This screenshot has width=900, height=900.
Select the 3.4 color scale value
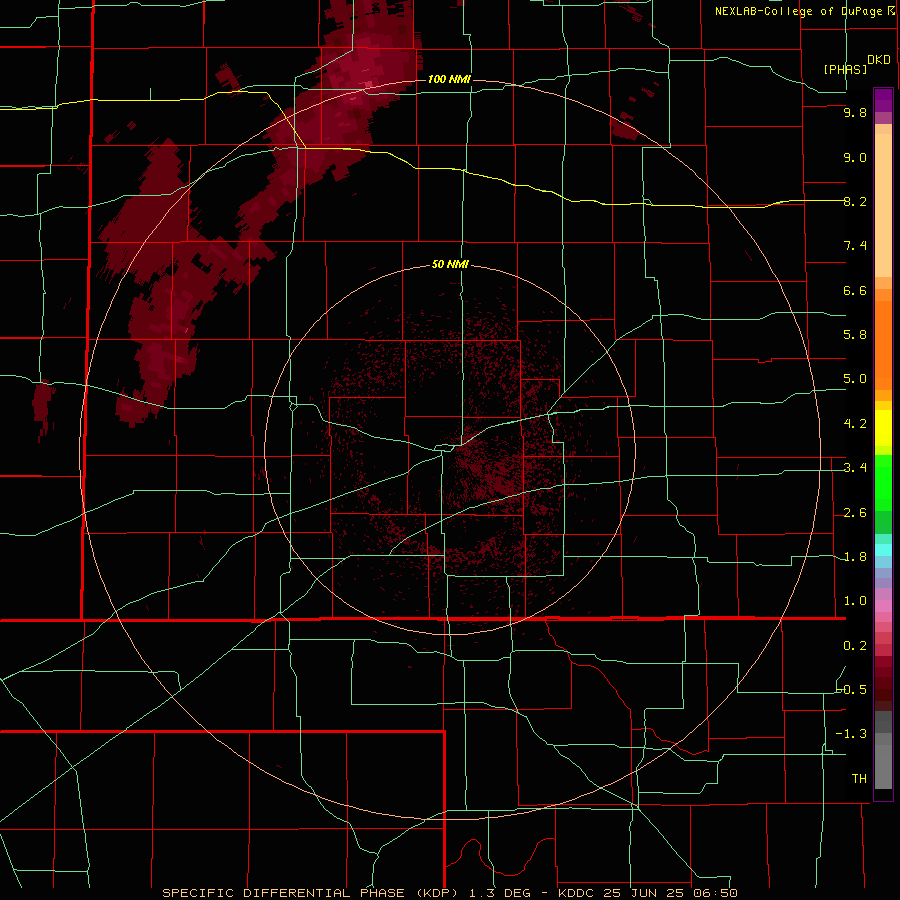(855, 468)
